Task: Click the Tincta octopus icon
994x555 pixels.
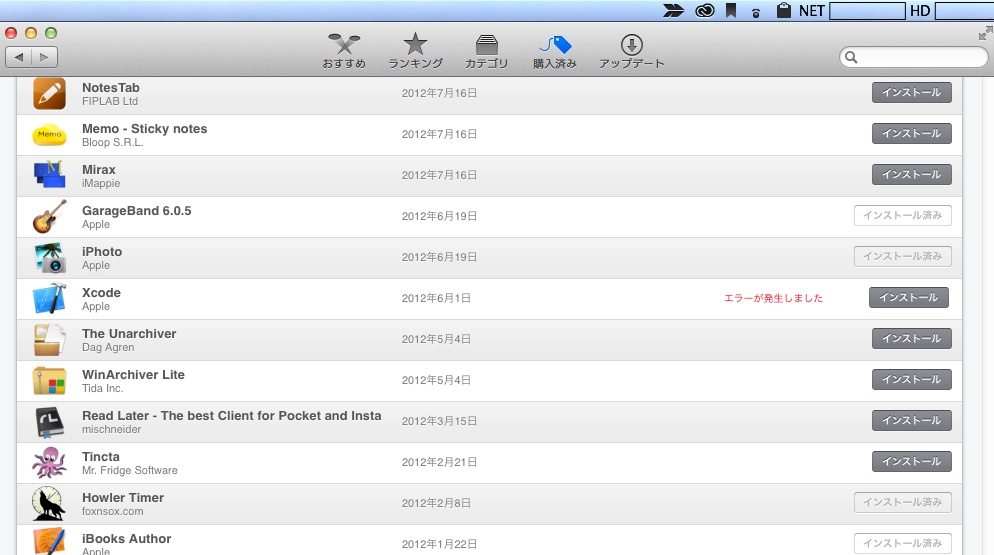Action: point(49,462)
